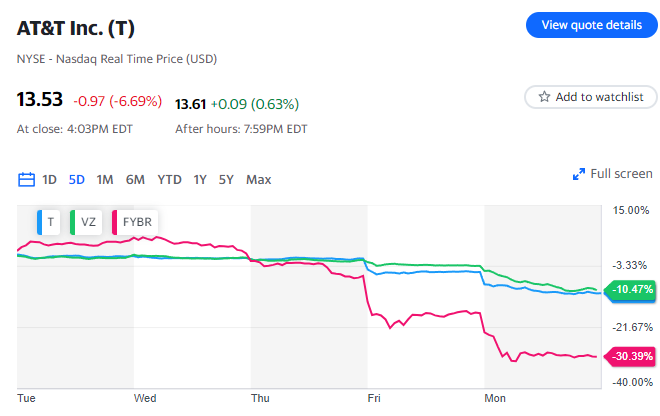Click the pink -30.39% price flag

pyautogui.click(x=630, y=356)
